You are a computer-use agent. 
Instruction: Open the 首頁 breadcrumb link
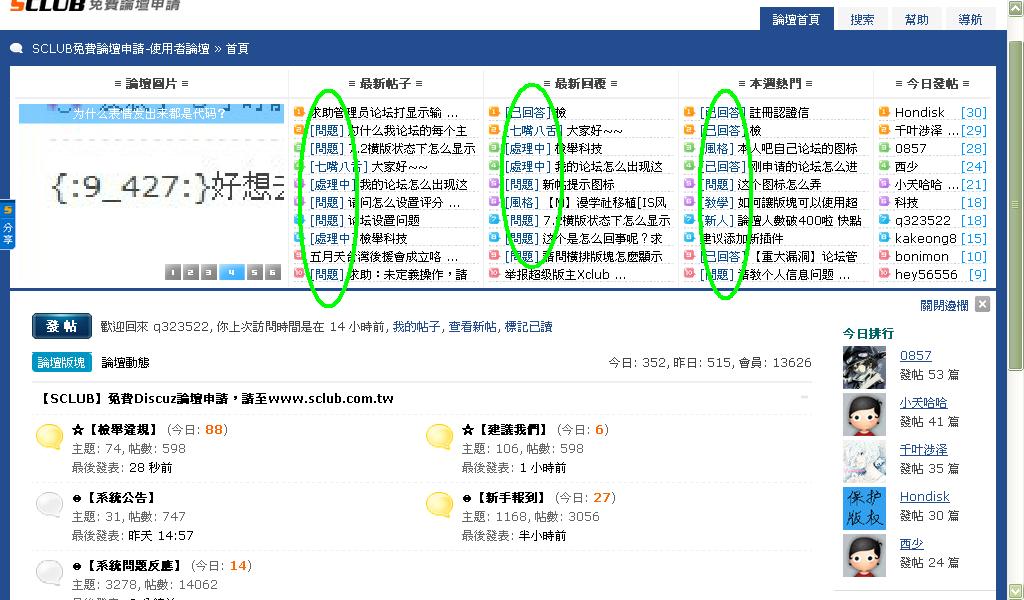coord(237,49)
